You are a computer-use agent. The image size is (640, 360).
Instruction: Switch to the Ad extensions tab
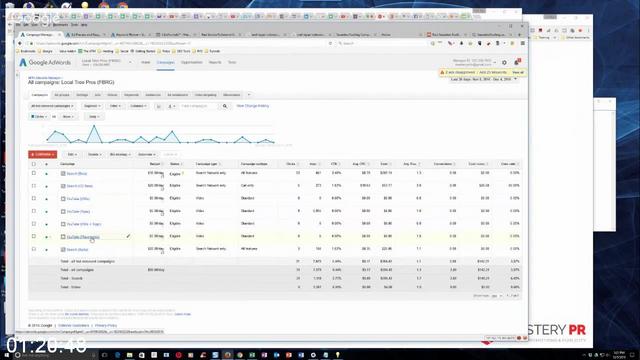[178, 95]
